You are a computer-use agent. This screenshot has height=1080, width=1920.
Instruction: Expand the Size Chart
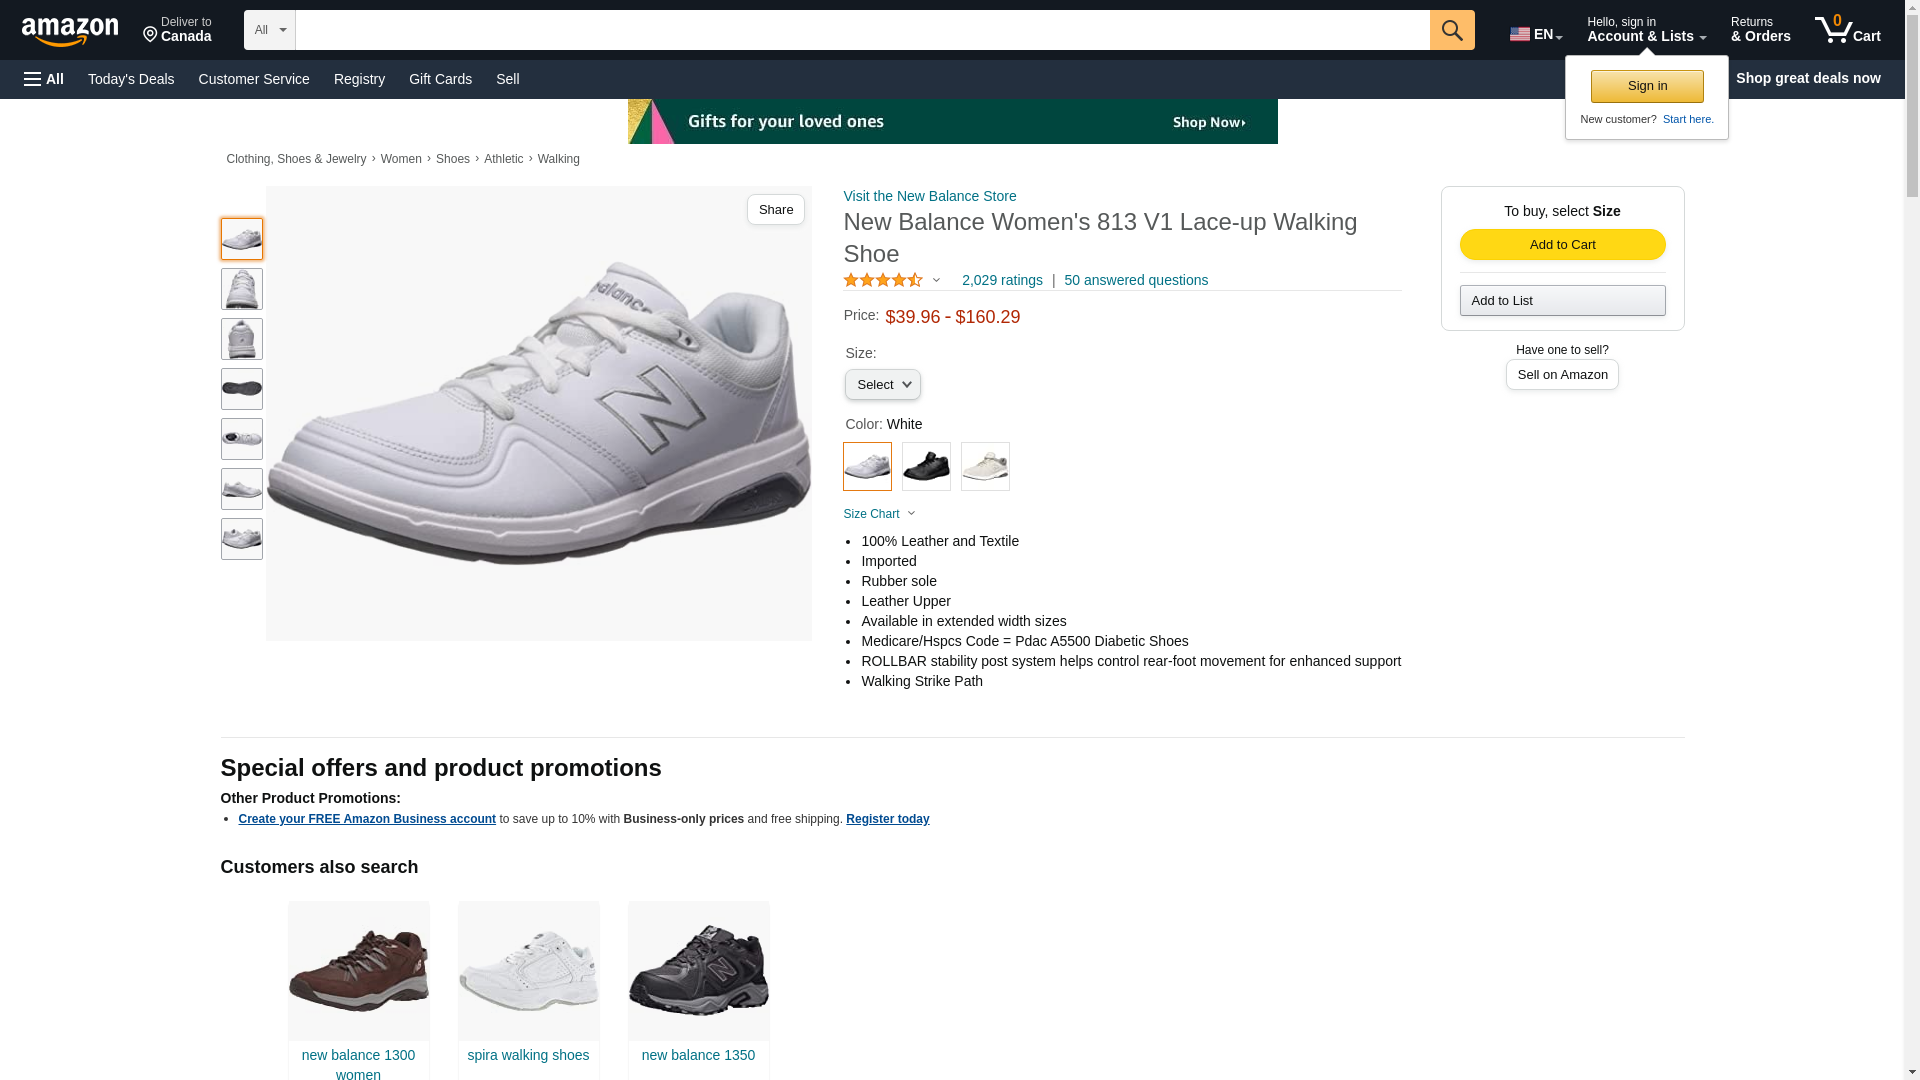[879, 514]
